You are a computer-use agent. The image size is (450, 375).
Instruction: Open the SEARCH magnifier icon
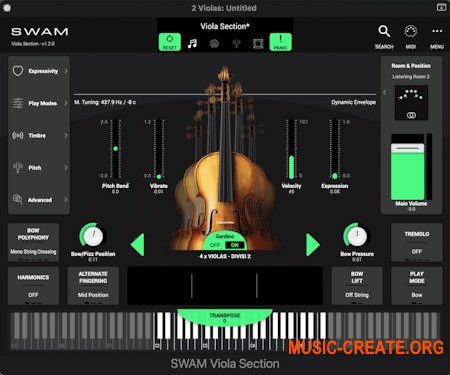coord(384,31)
